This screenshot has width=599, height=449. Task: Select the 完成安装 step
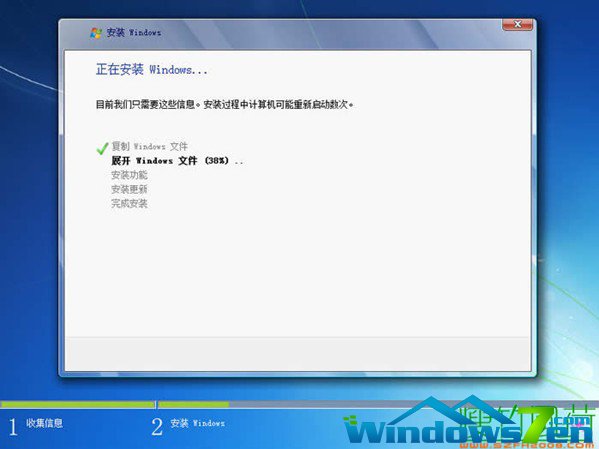pos(129,203)
